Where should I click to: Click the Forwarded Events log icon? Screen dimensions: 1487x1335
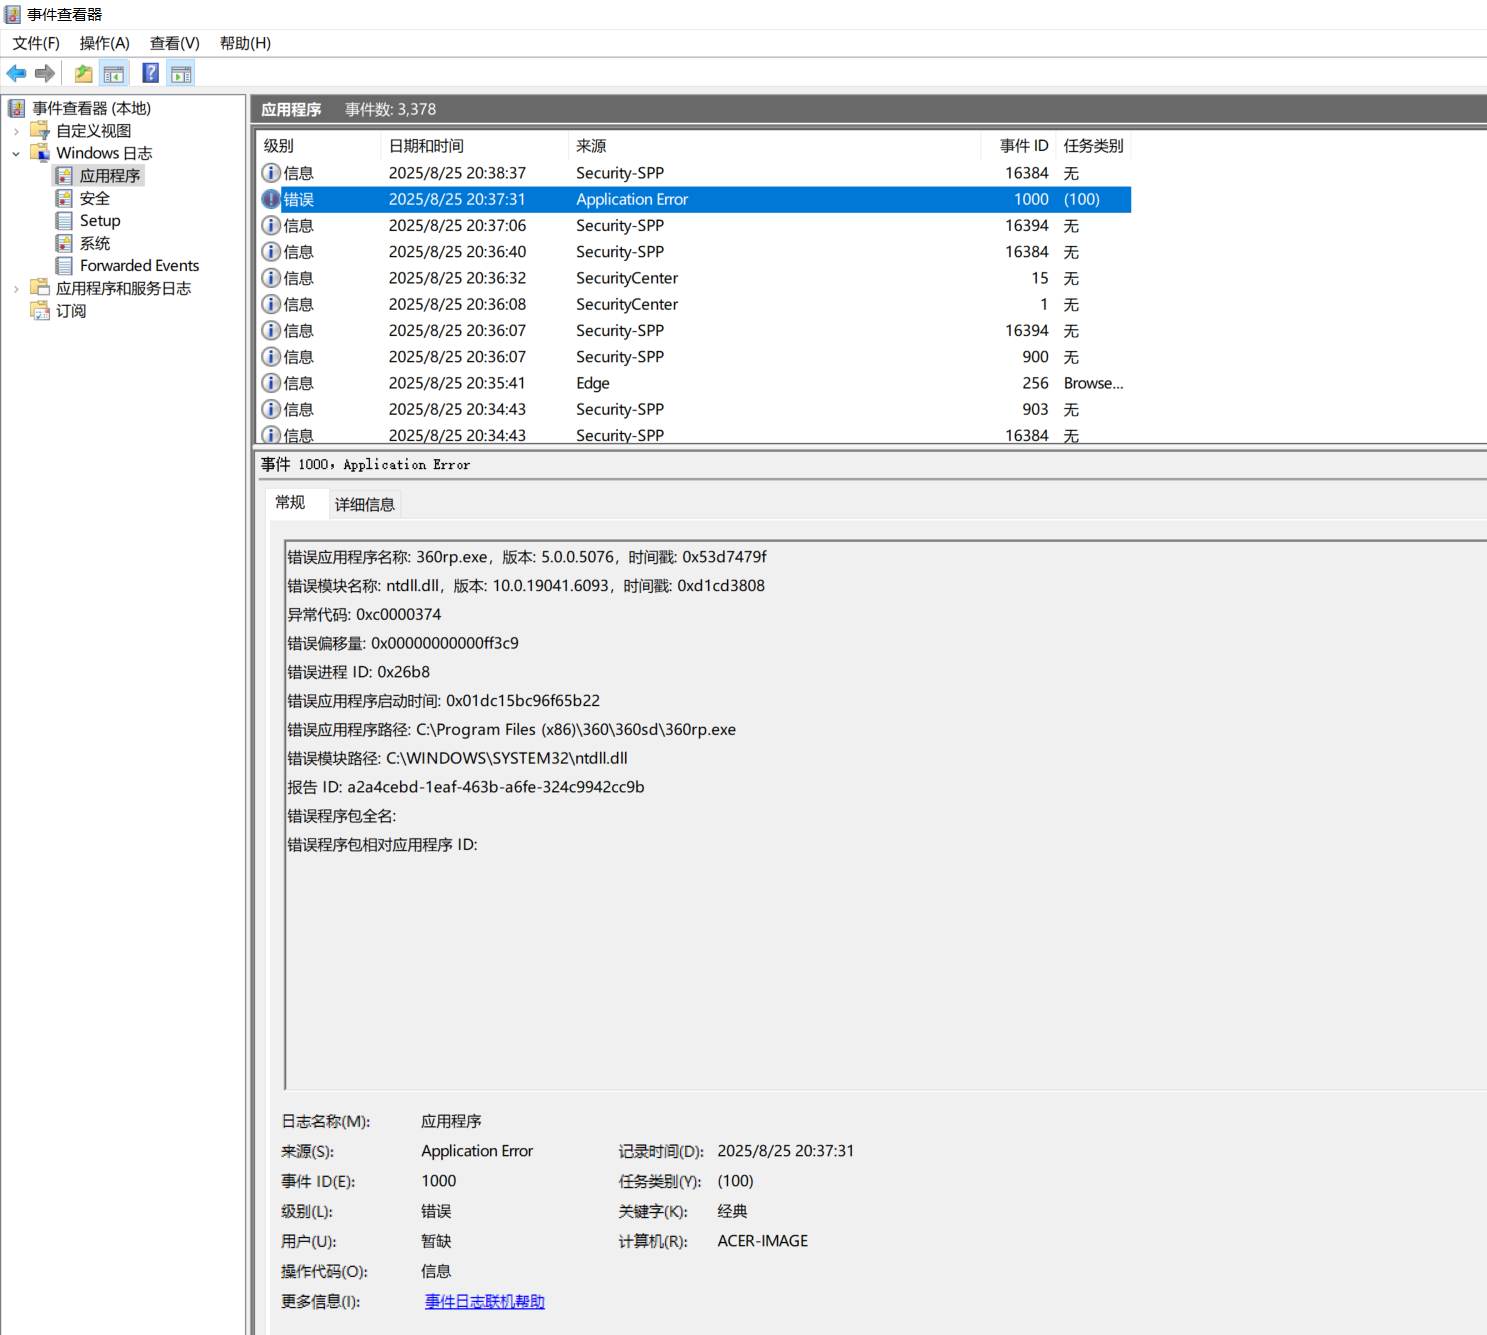point(65,266)
